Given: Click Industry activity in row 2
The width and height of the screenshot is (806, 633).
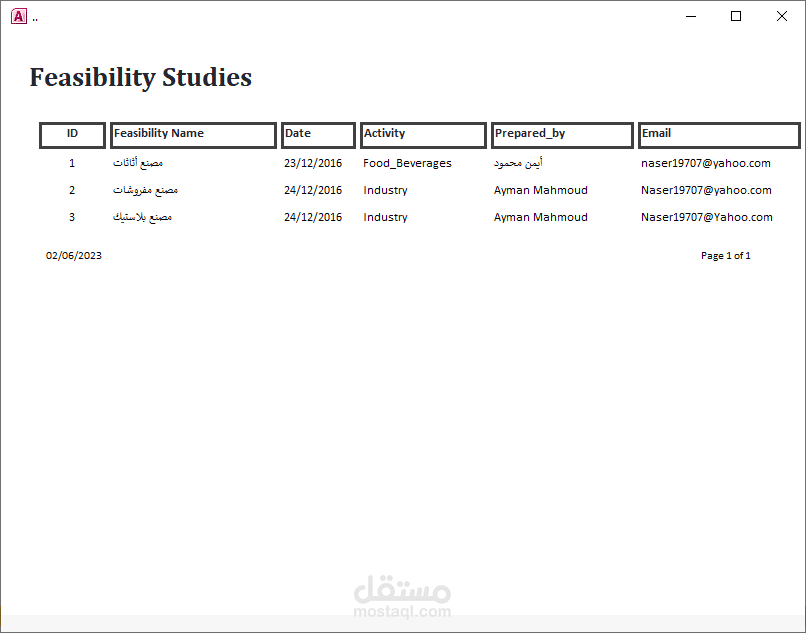Looking at the screenshot, I should coord(386,190).
